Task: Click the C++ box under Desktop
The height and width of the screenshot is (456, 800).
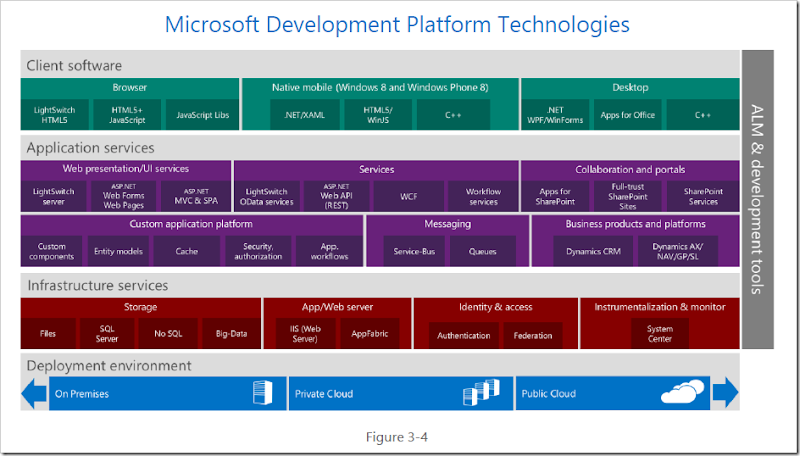Action: [x=703, y=115]
